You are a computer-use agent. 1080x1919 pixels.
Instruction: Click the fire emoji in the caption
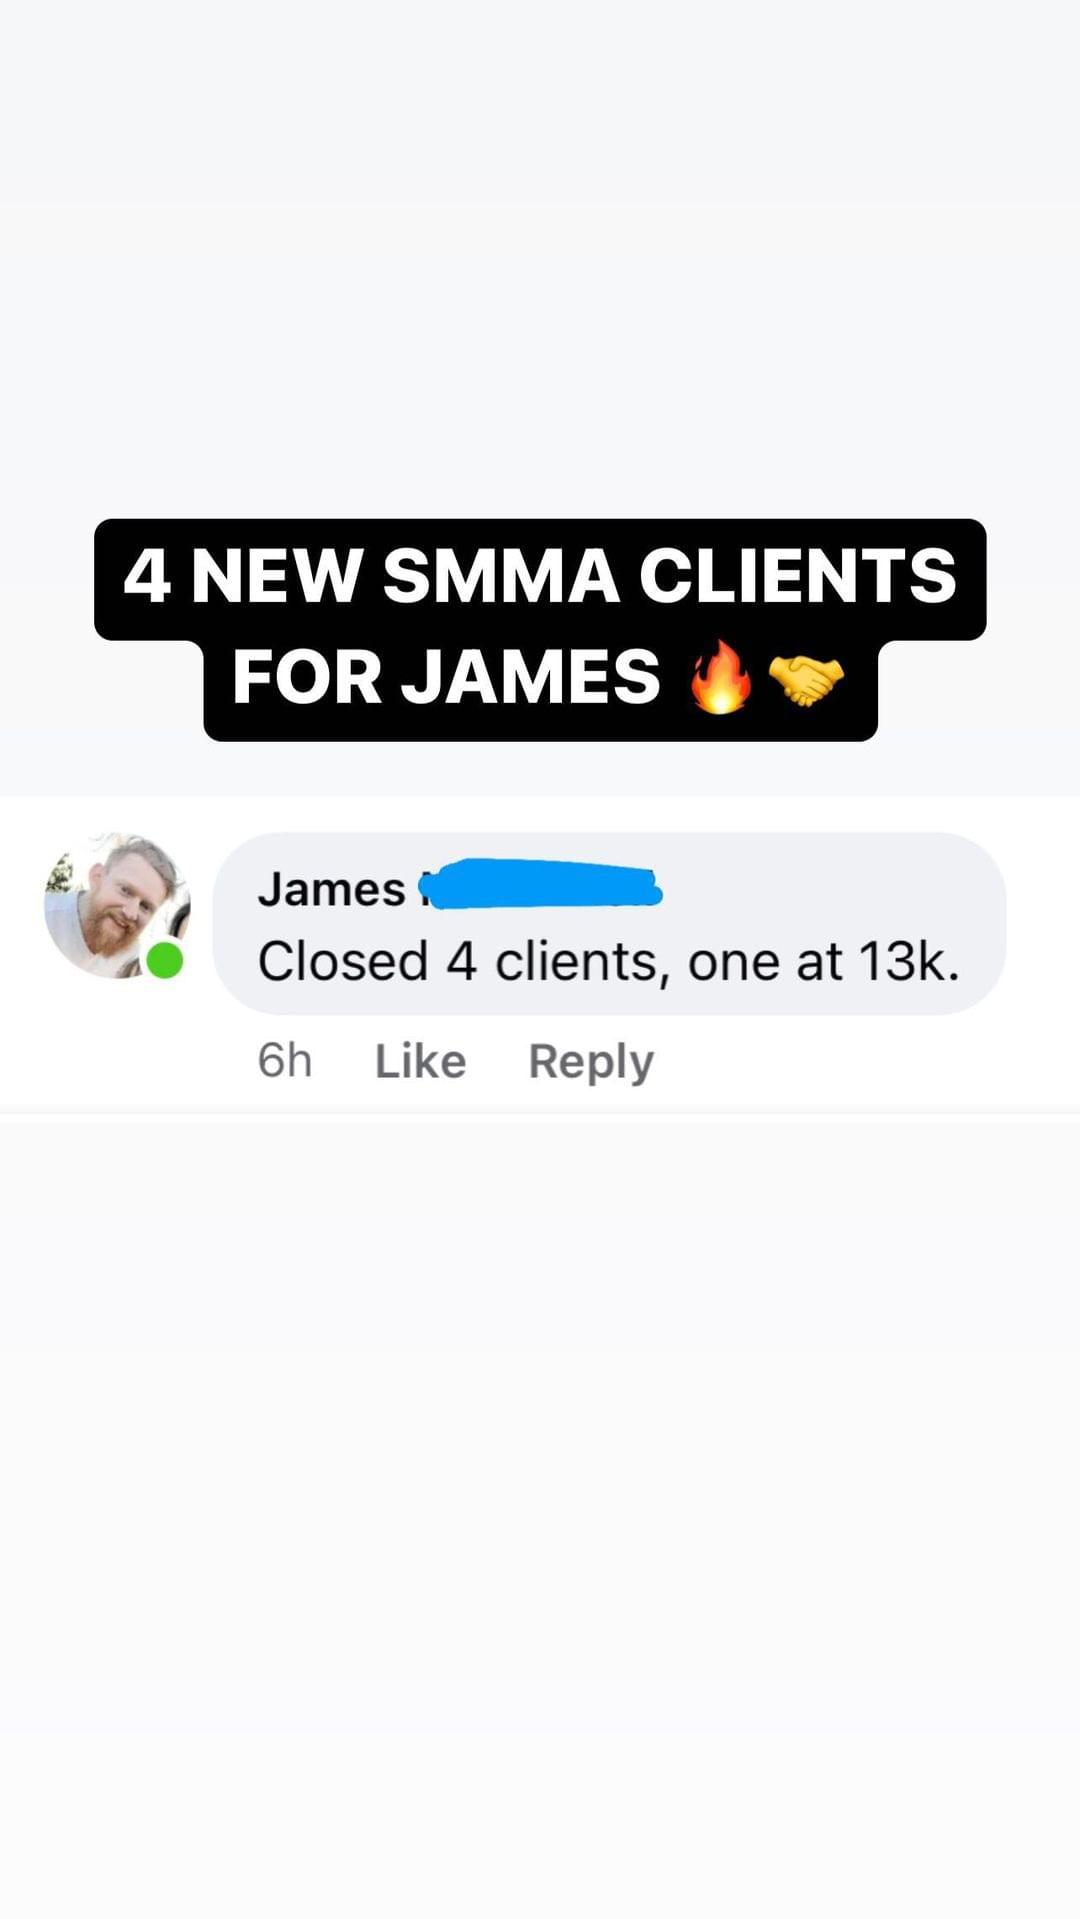click(720, 677)
